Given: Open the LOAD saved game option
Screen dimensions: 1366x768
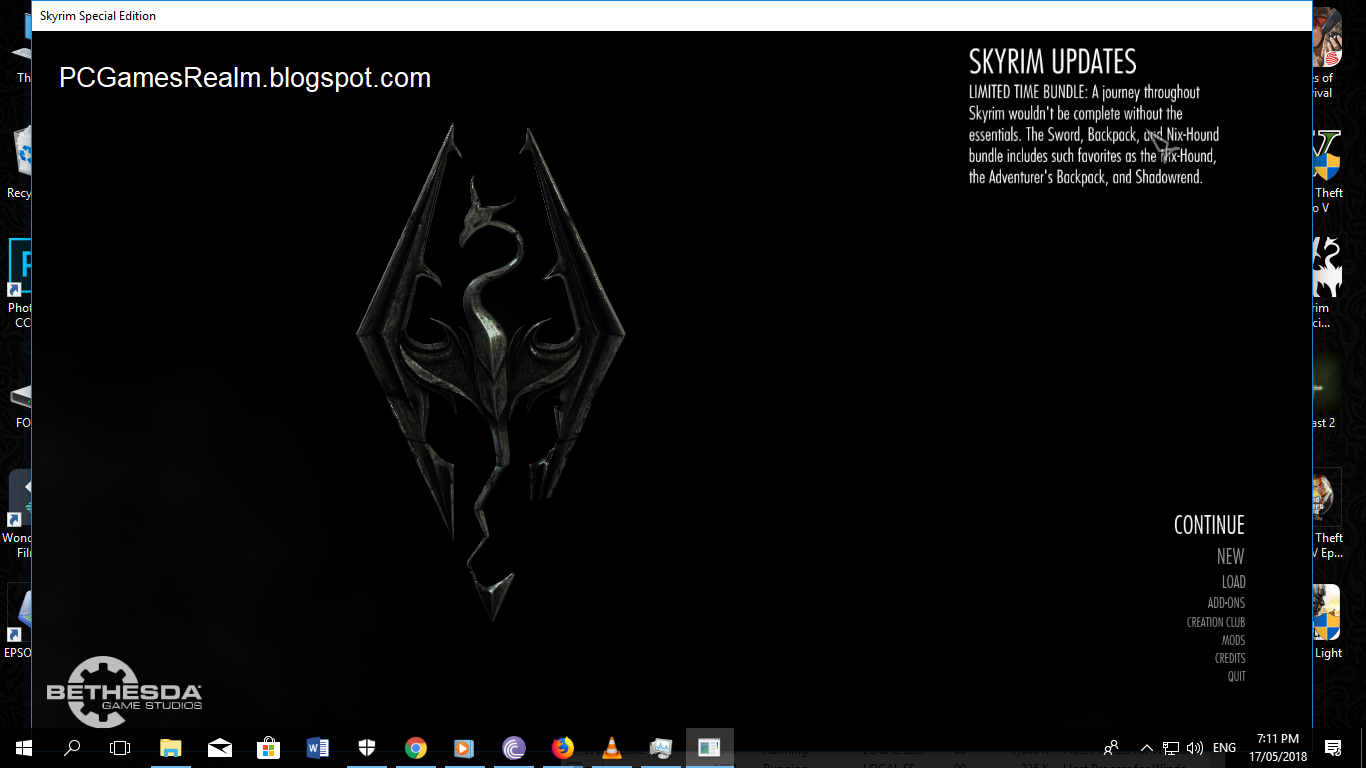Looking at the screenshot, I should [x=1233, y=582].
